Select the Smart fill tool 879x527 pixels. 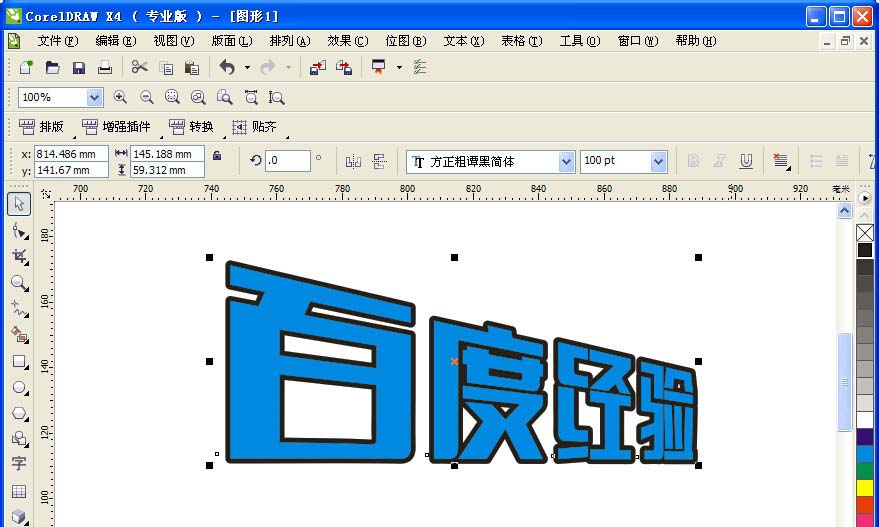[19, 335]
